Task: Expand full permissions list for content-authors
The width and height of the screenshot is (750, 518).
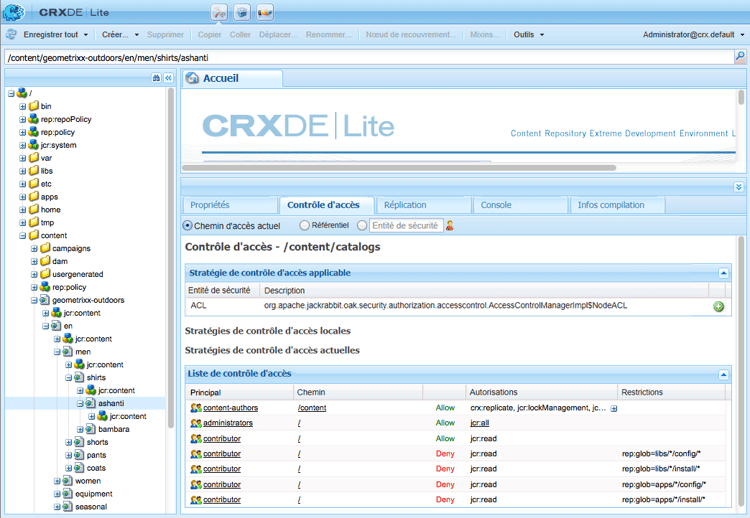Action: [x=614, y=408]
